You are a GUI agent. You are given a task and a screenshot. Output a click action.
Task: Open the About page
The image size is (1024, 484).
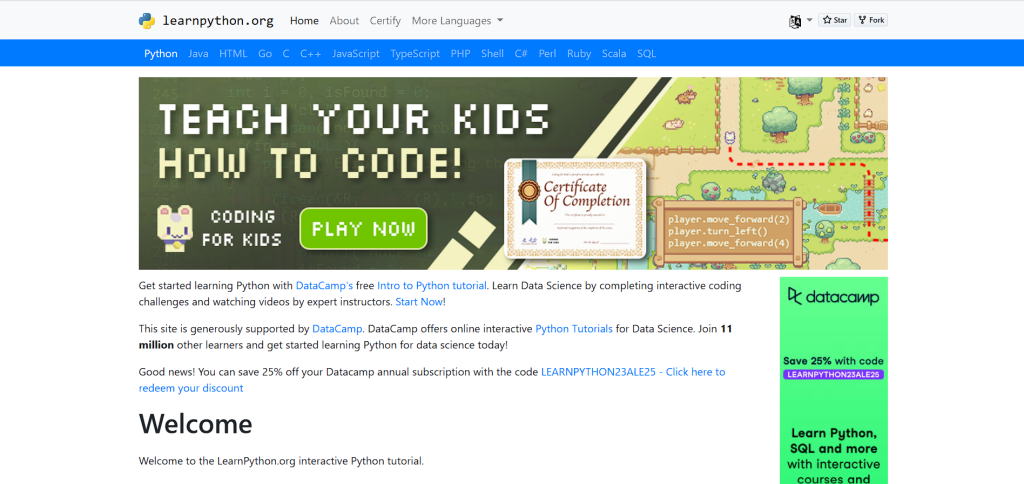[344, 21]
